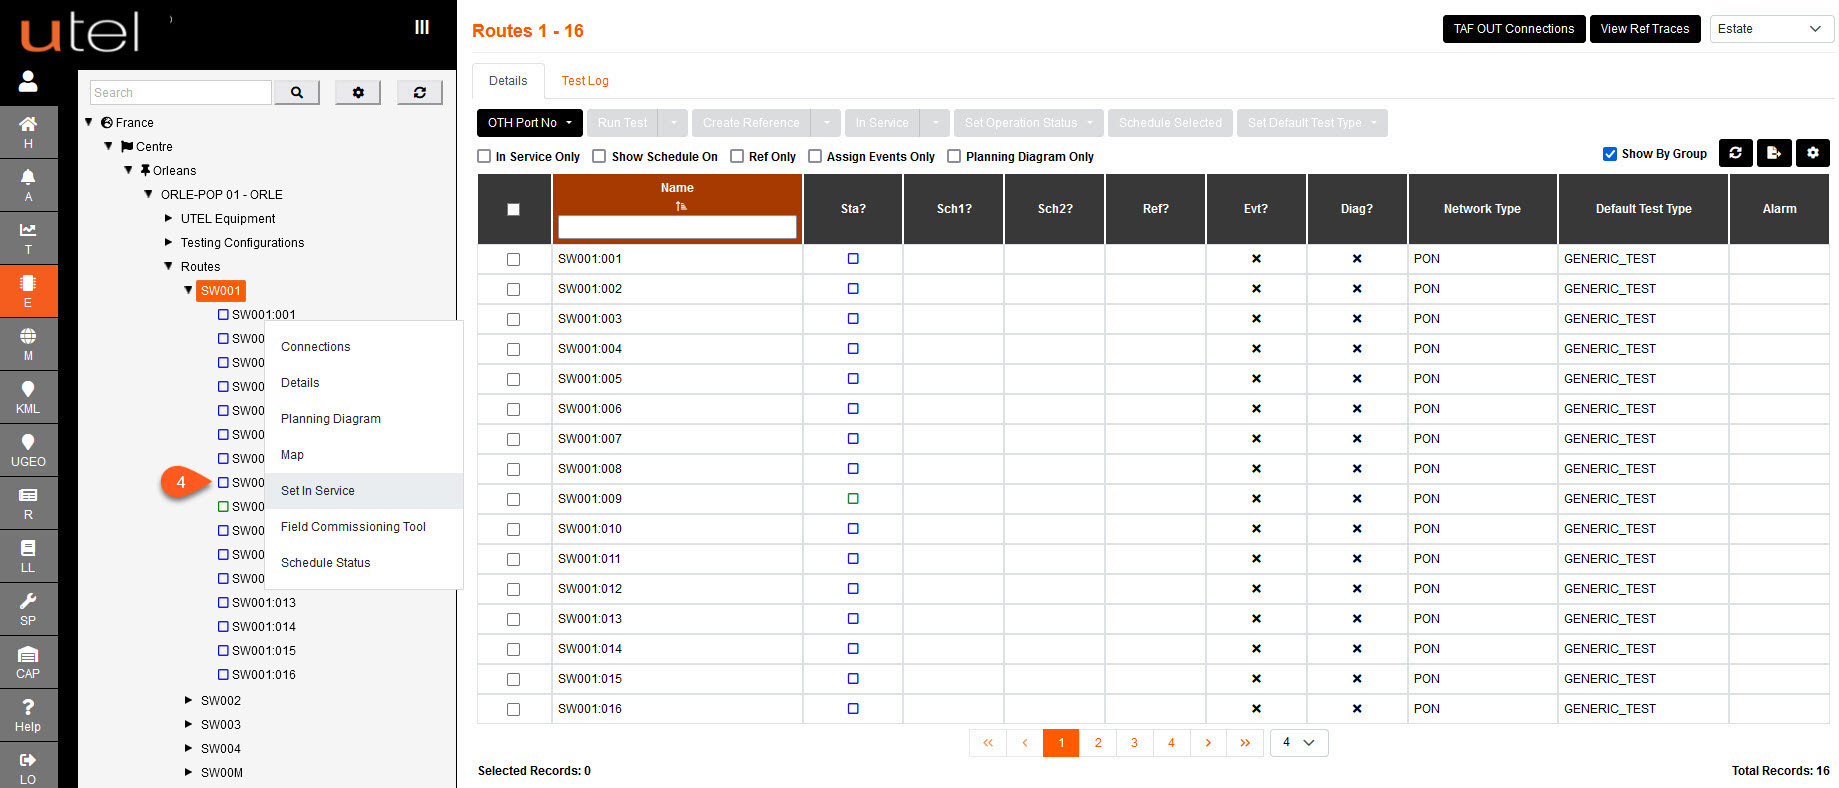Screen dimensions: 1839x788
Task: Refresh the navigation tree
Action: [x=420, y=92]
